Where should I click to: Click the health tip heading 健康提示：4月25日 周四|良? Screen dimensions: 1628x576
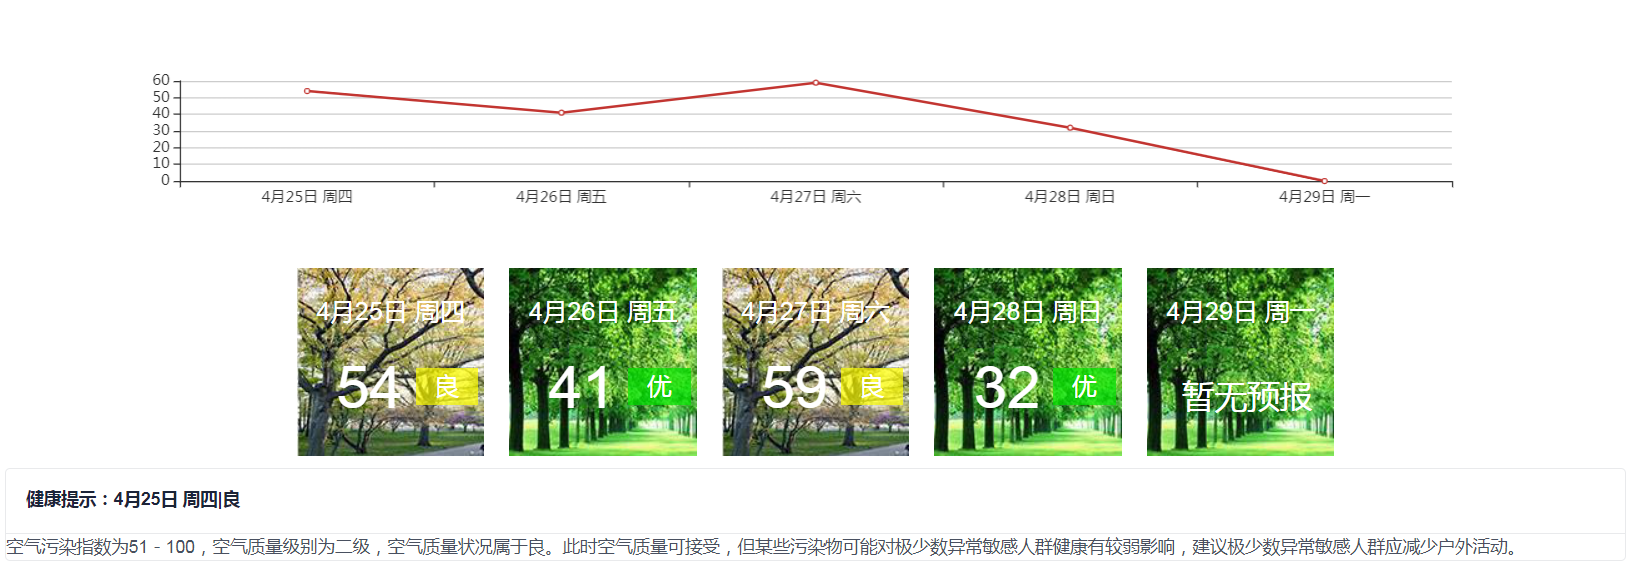133,500
